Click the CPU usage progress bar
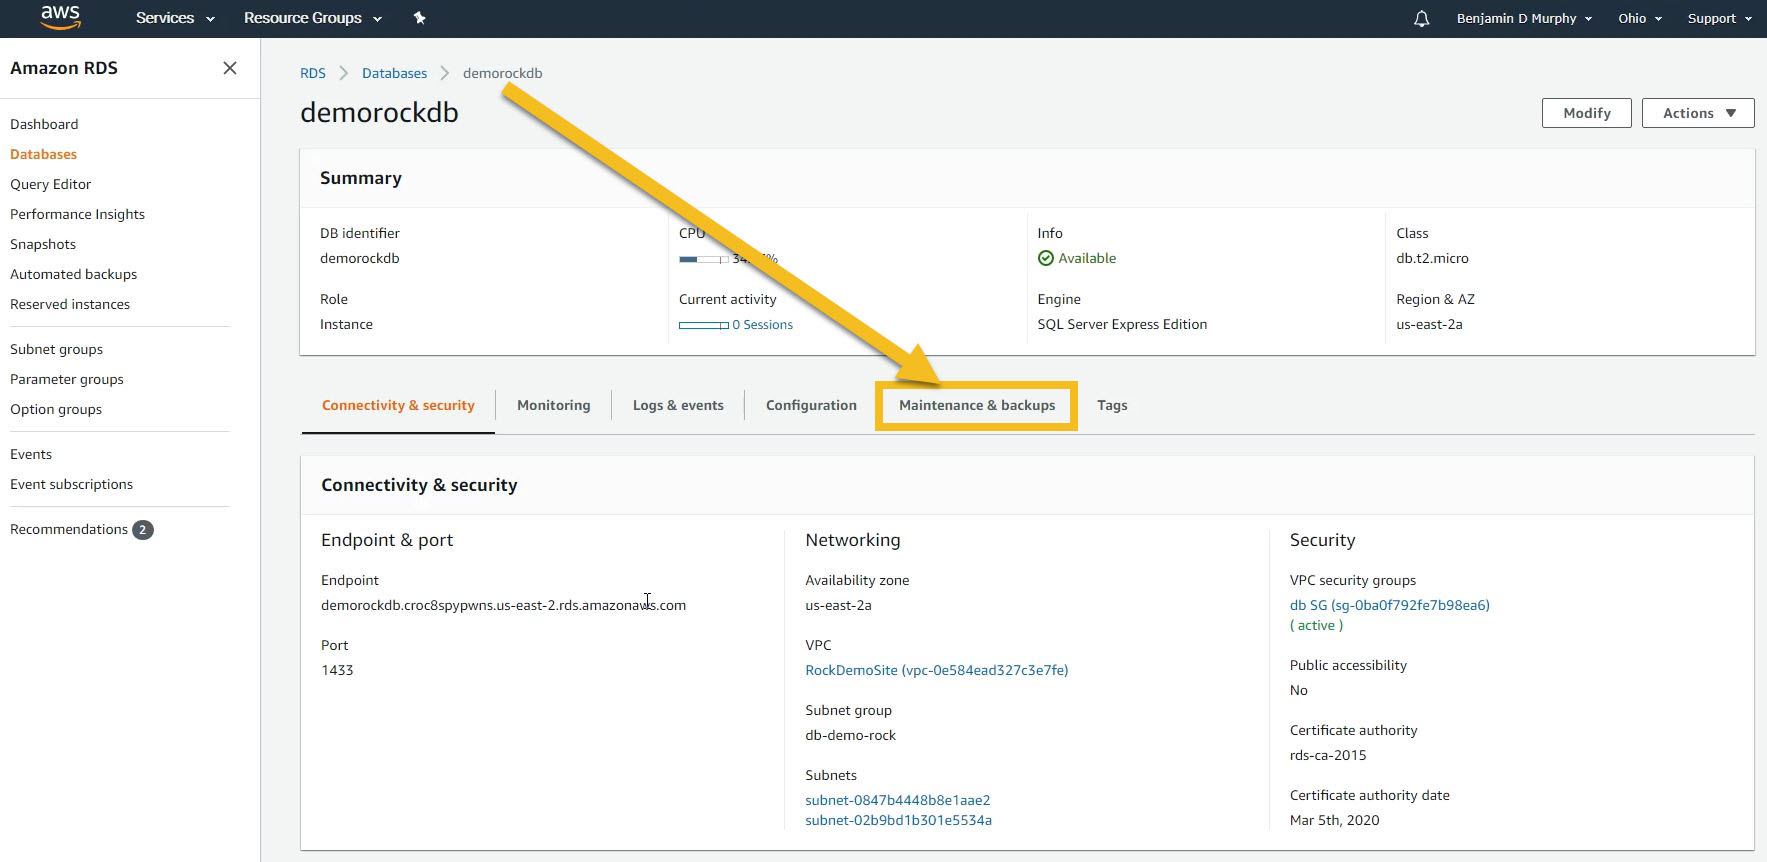This screenshot has height=862, width=1767. pyautogui.click(x=703, y=259)
